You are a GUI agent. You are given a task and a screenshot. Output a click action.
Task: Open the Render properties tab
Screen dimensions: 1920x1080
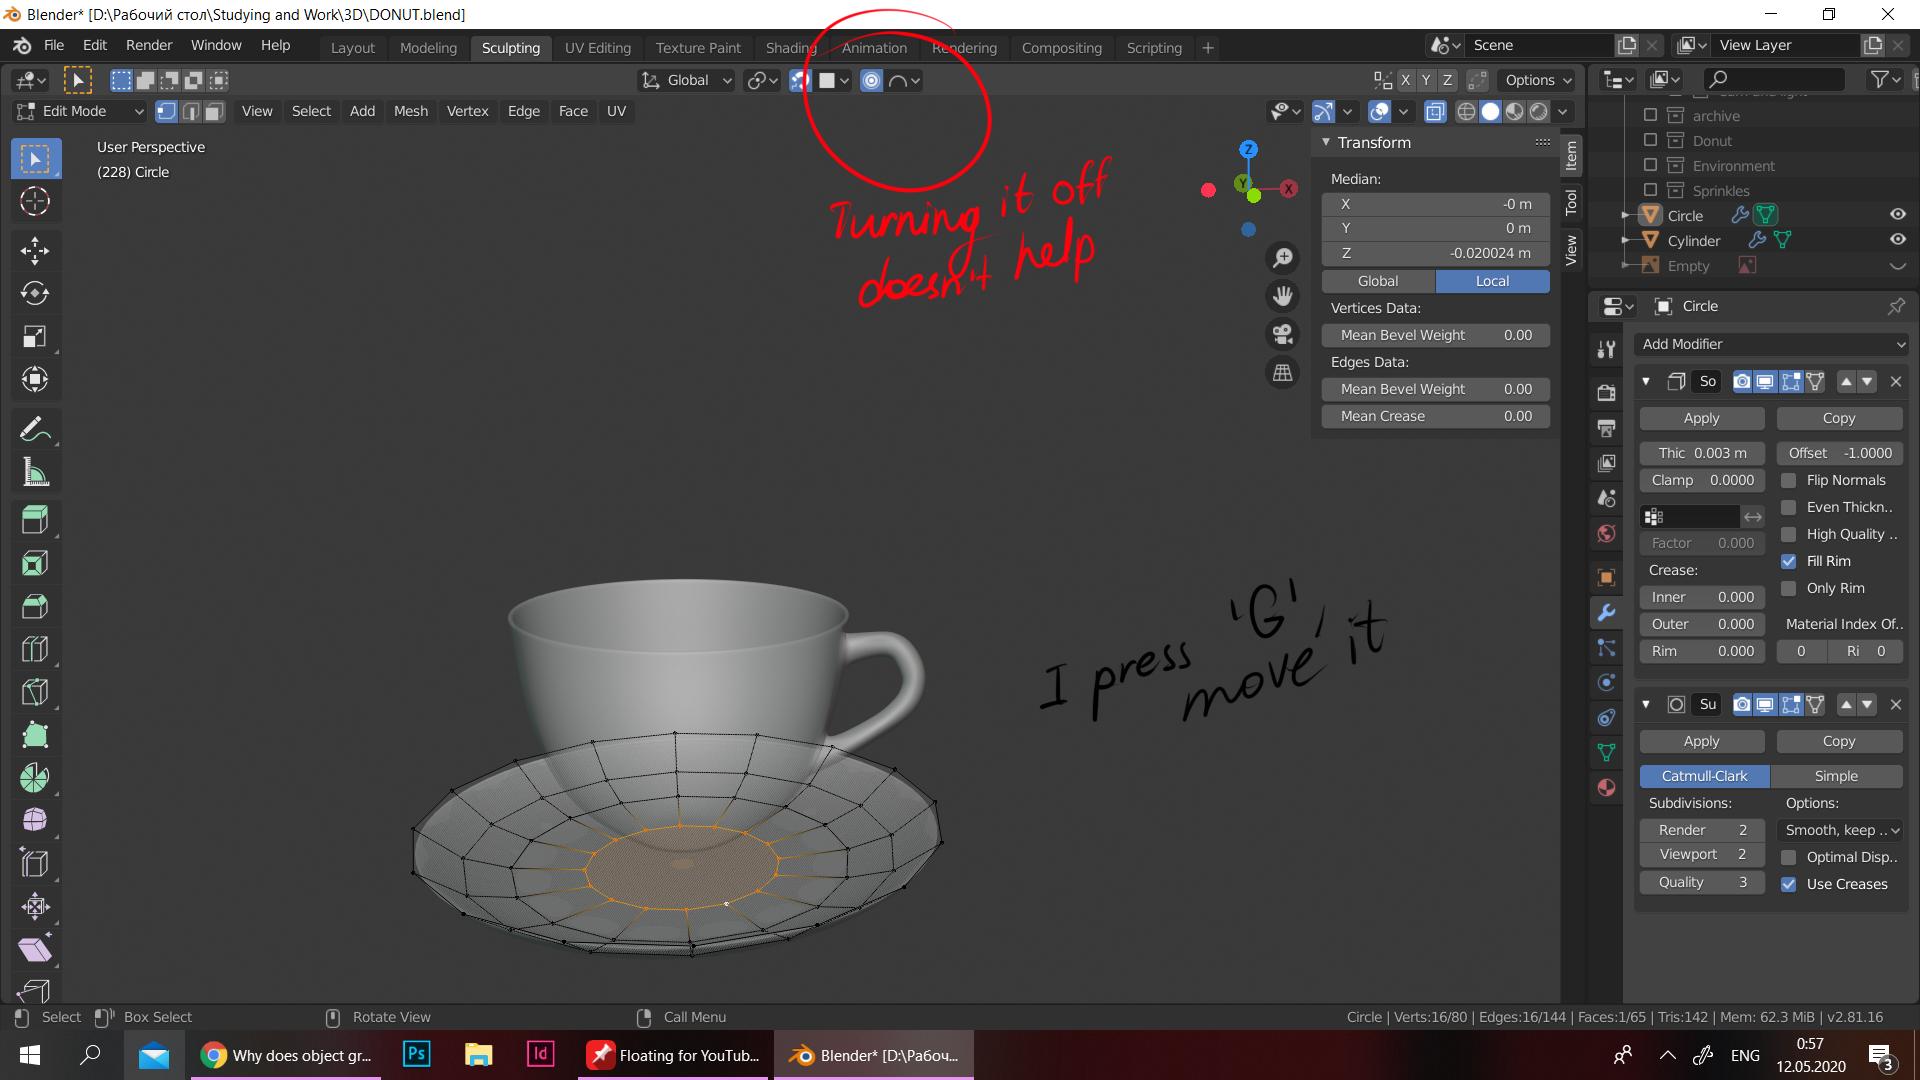point(1606,392)
